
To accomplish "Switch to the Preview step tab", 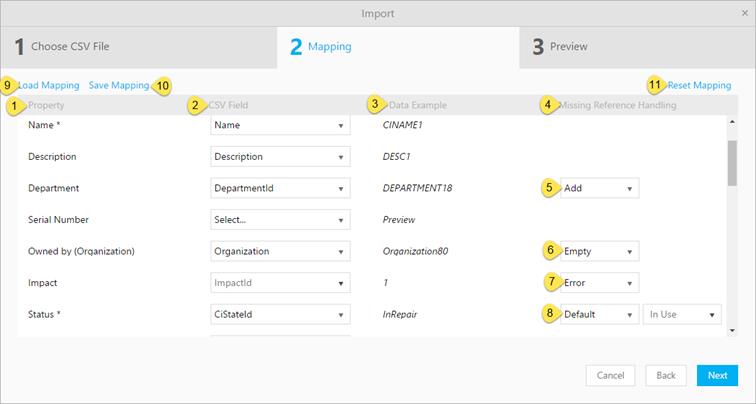I will tap(637, 46).
